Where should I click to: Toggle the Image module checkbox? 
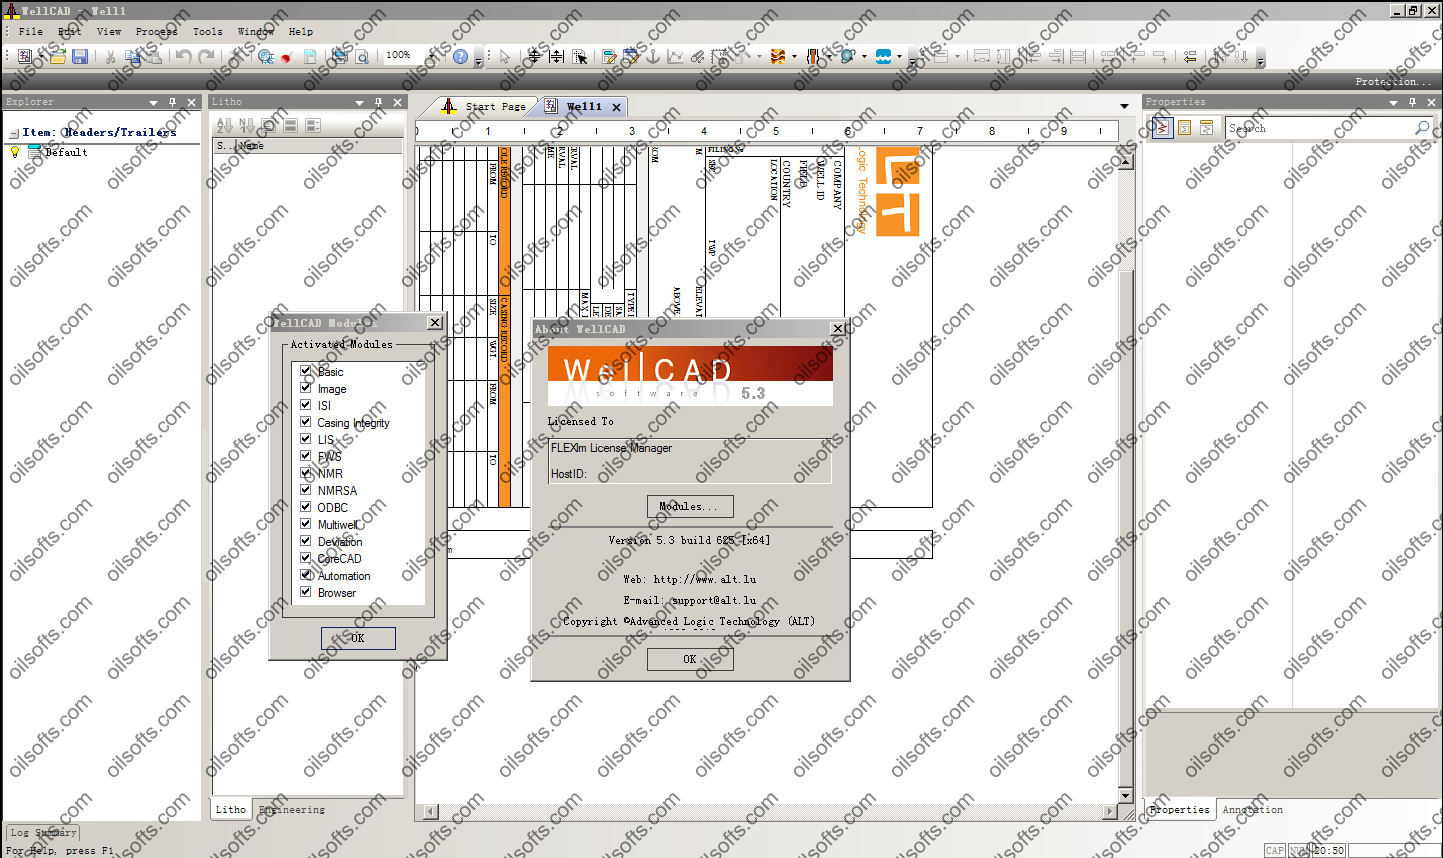[x=306, y=388]
